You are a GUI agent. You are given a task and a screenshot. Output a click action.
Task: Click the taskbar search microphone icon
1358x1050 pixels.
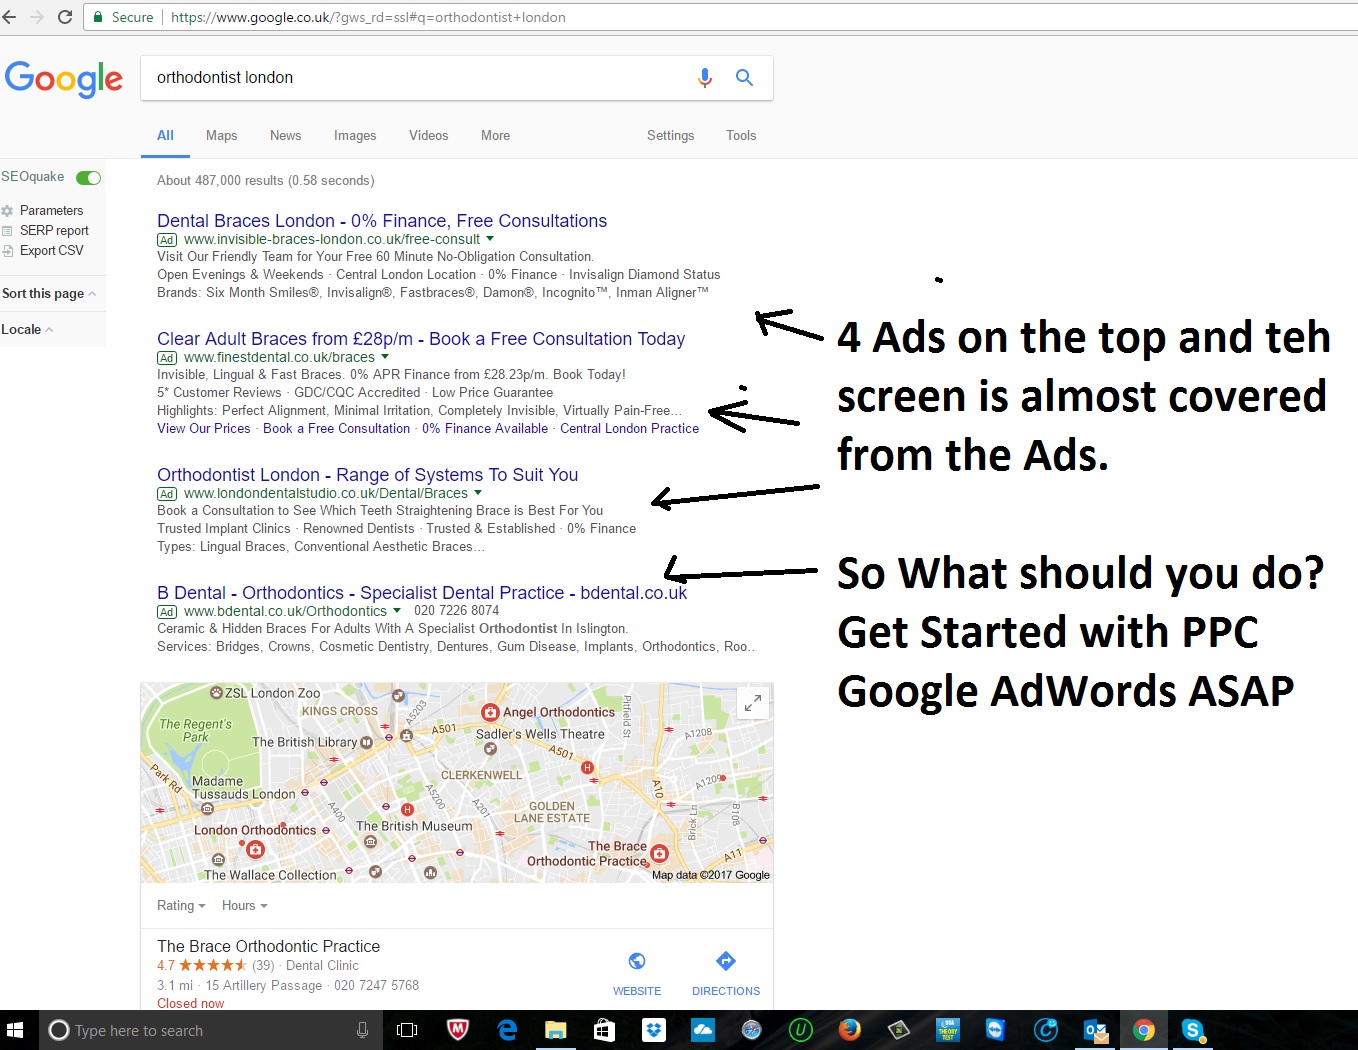362,1030
